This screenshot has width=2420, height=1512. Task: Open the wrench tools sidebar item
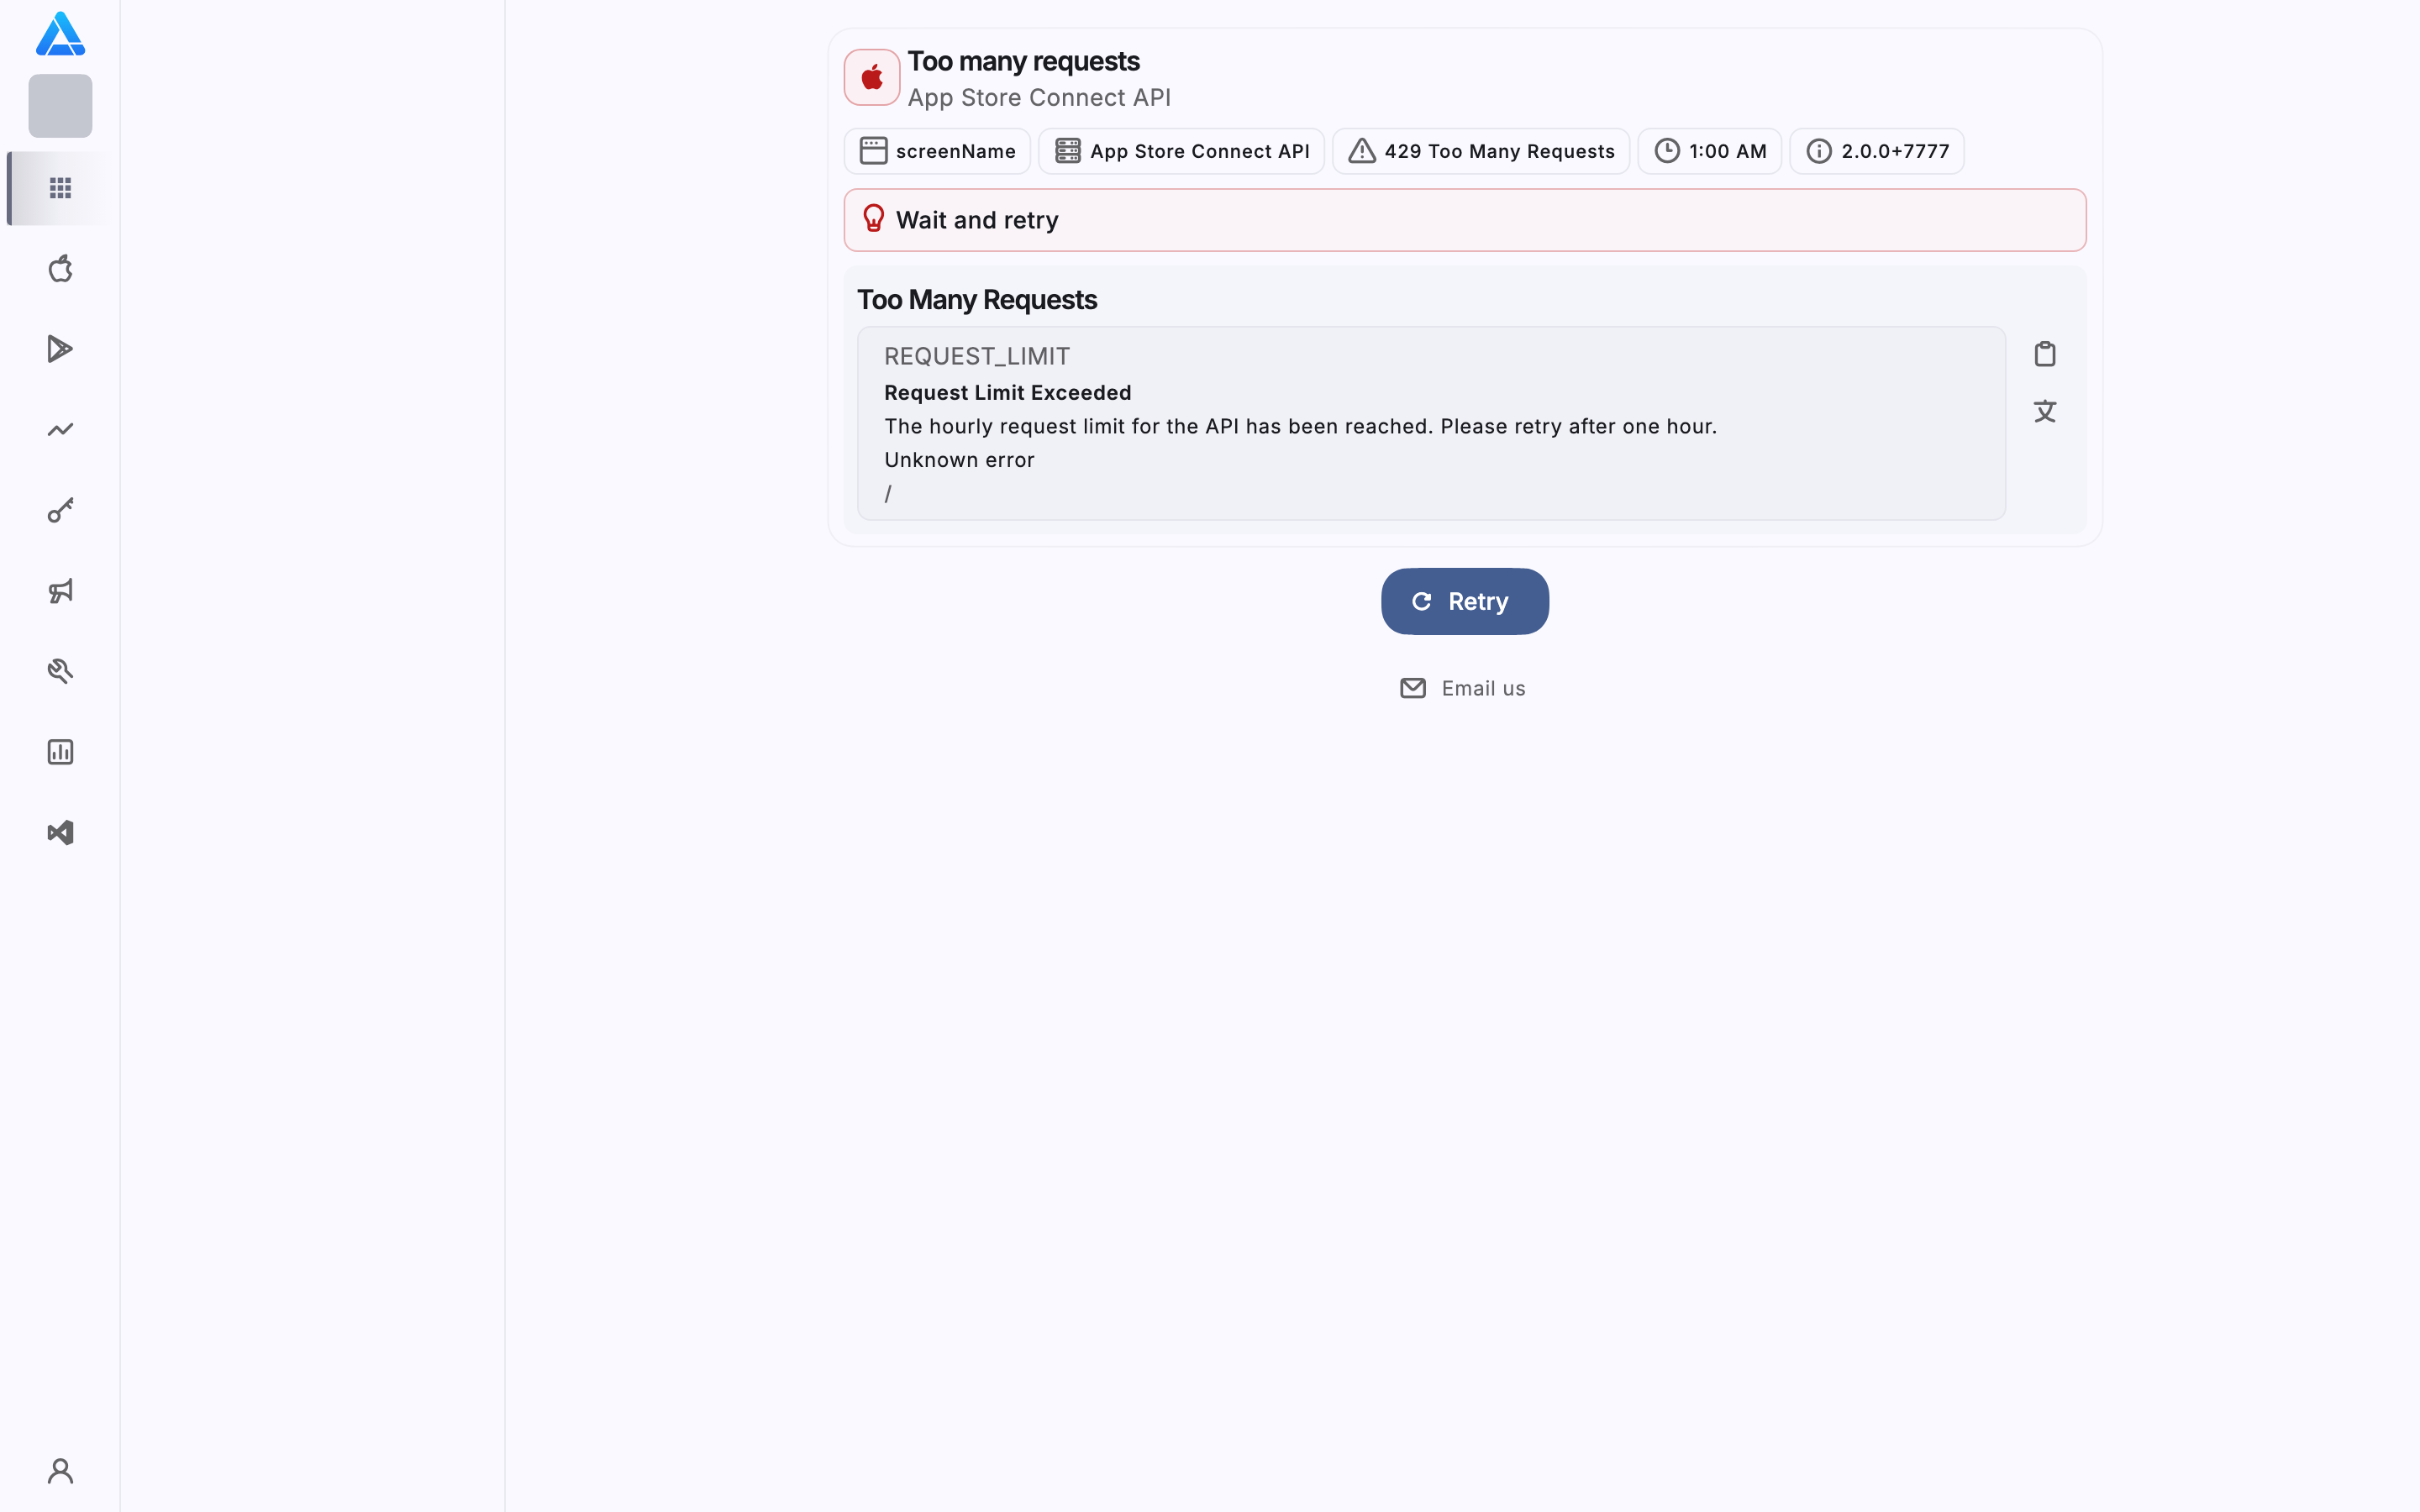(60, 671)
